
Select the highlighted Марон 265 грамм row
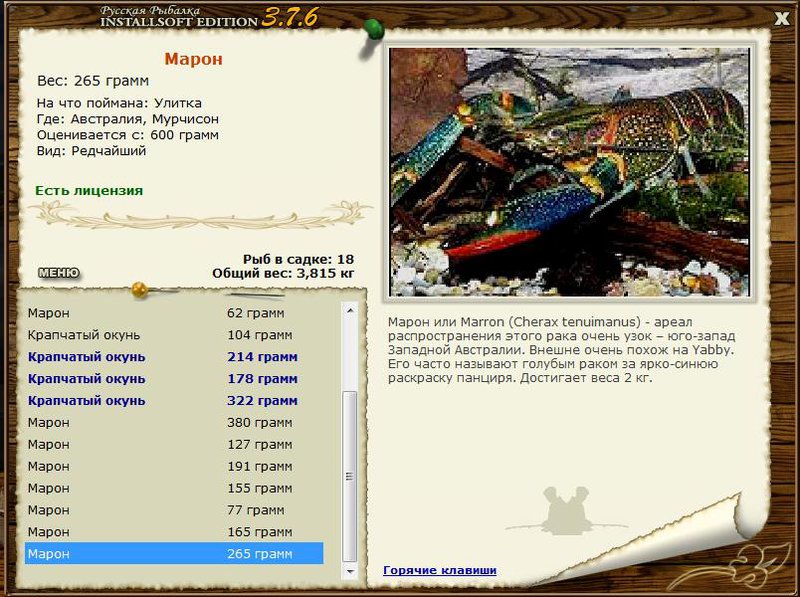coord(174,553)
